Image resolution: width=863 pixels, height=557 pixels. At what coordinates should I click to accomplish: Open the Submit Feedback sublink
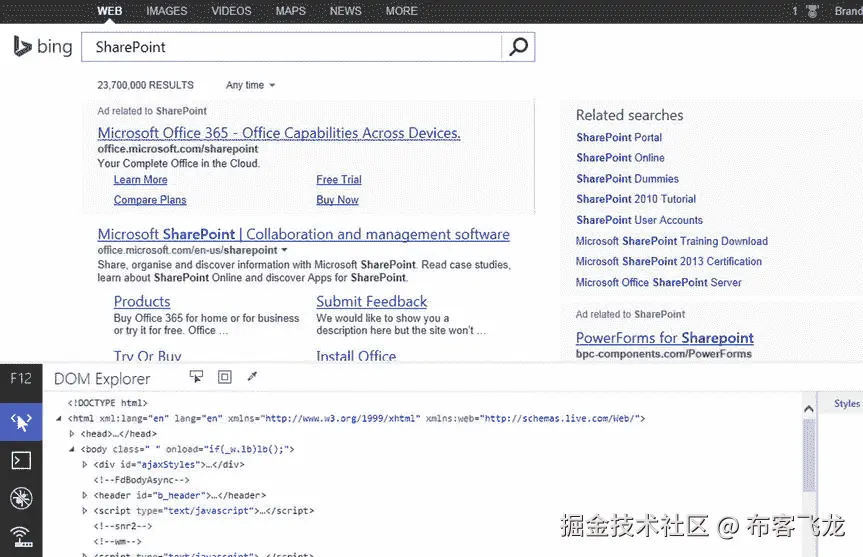(372, 302)
